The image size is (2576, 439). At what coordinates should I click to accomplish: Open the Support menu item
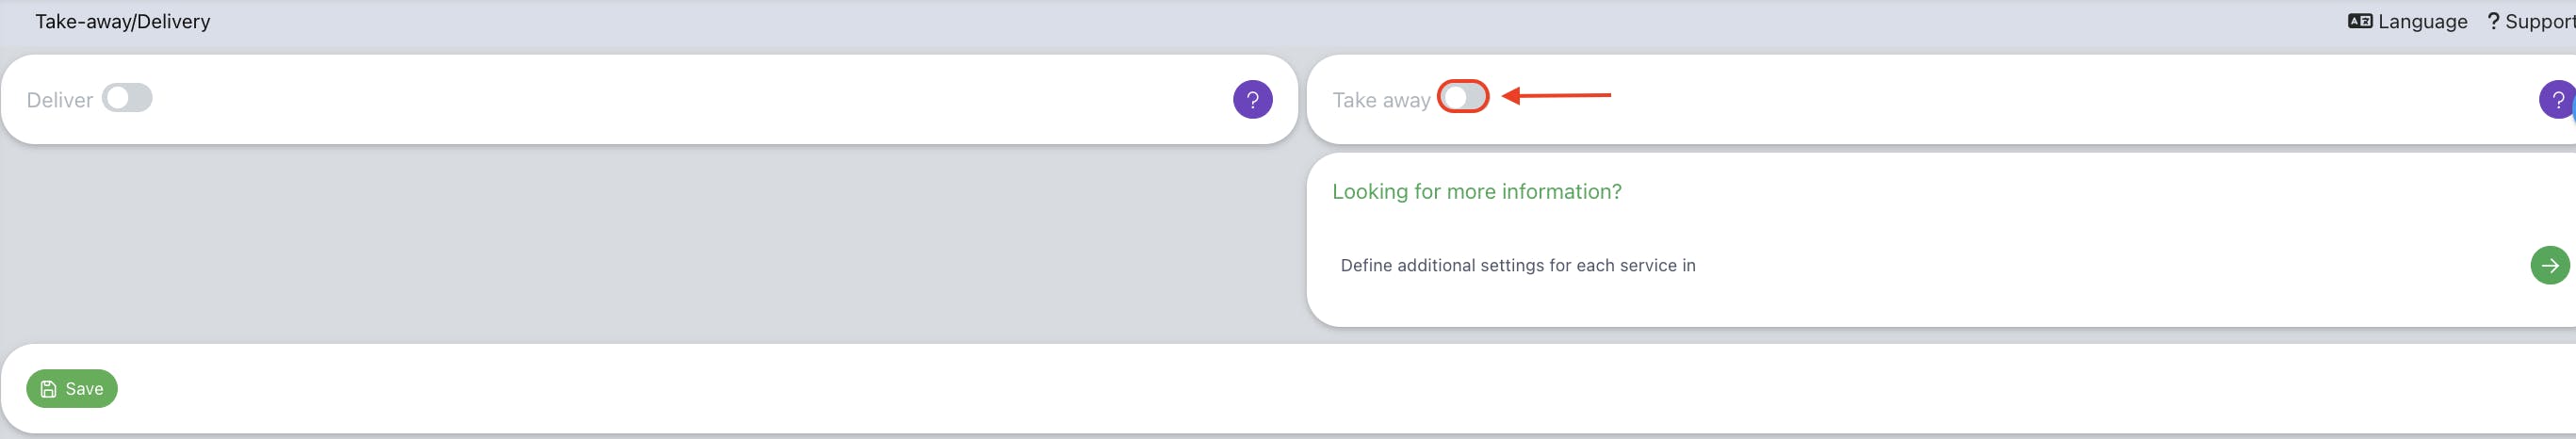point(2530,21)
